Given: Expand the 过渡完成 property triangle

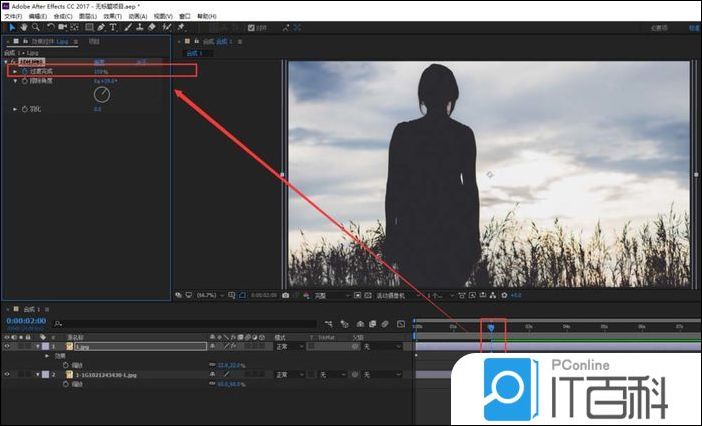Looking at the screenshot, I should tap(13, 72).
